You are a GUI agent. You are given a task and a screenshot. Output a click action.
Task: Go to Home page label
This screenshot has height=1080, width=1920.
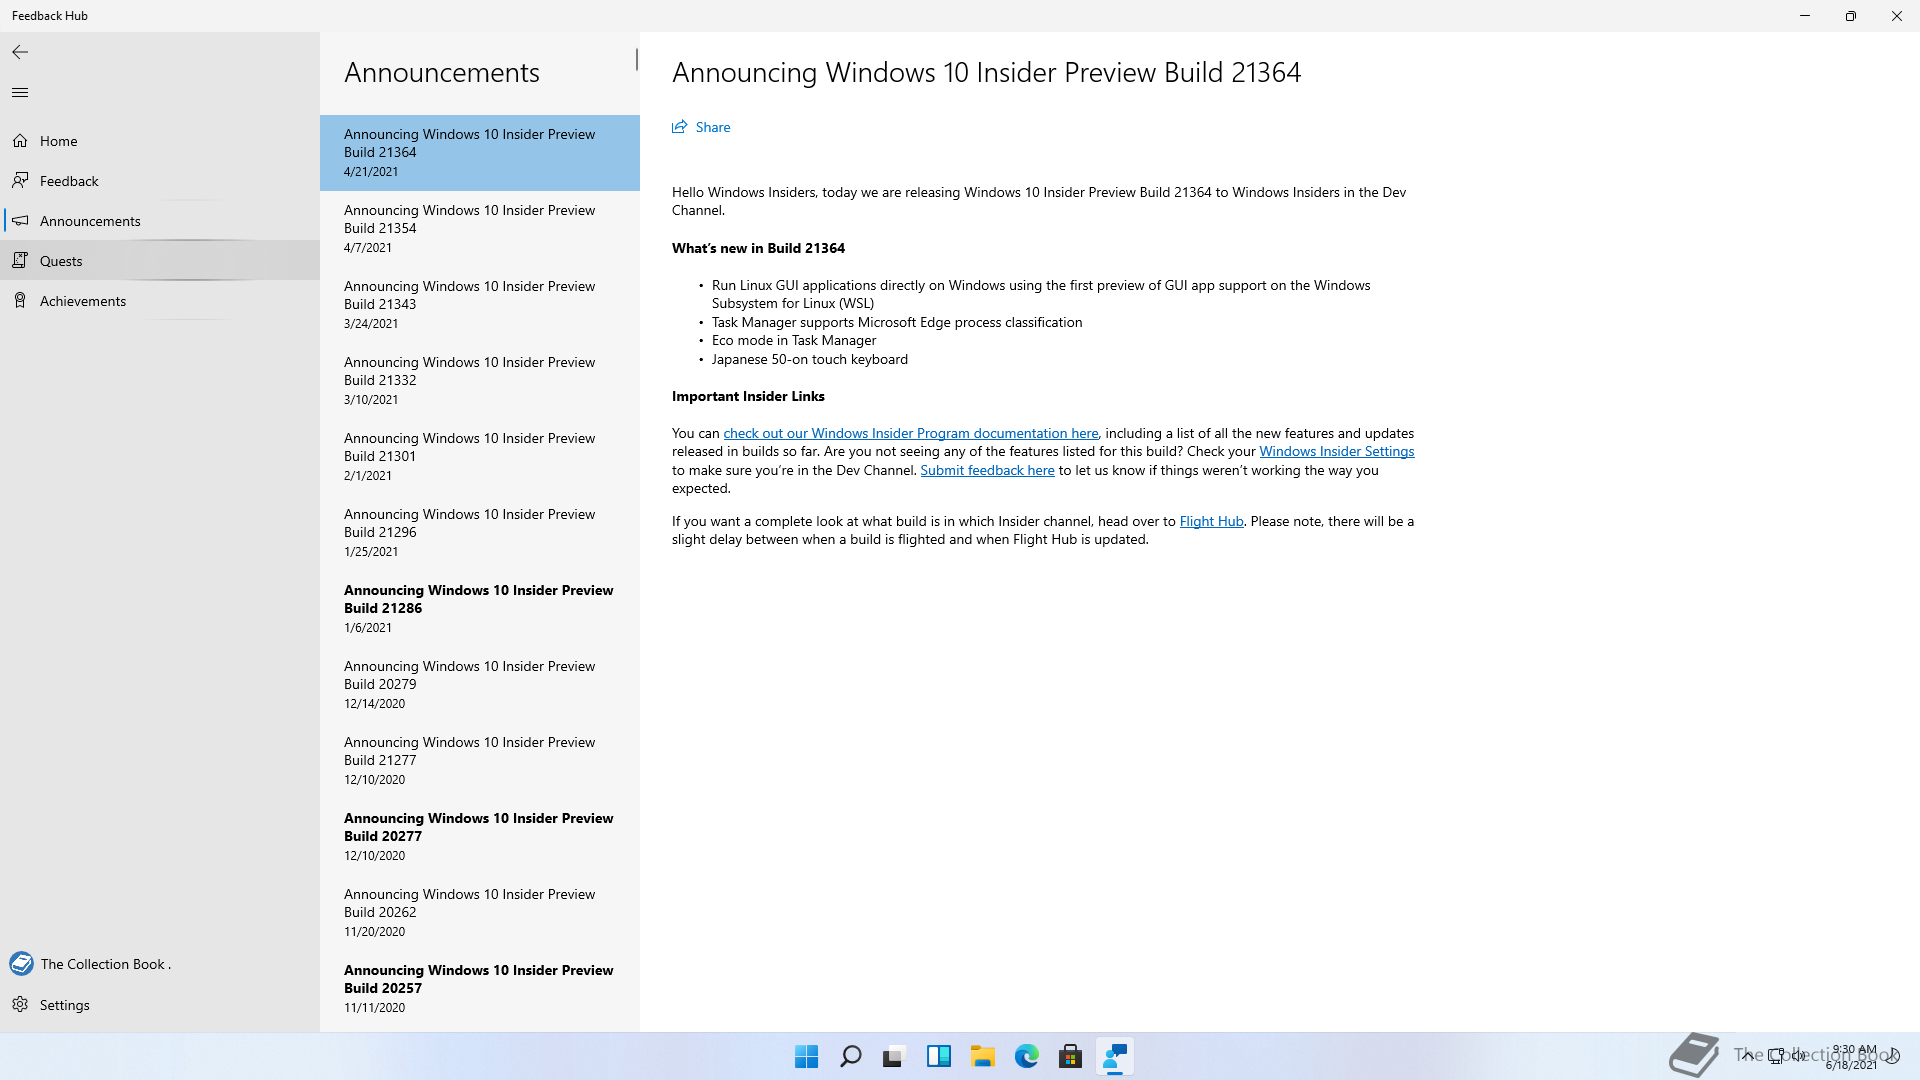tap(59, 141)
